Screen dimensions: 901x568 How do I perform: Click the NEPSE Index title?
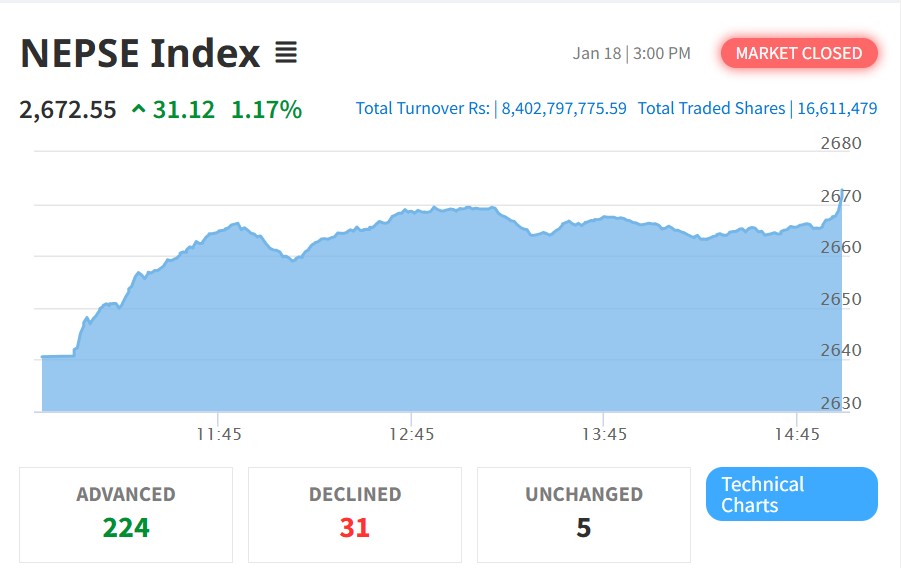click(x=140, y=53)
